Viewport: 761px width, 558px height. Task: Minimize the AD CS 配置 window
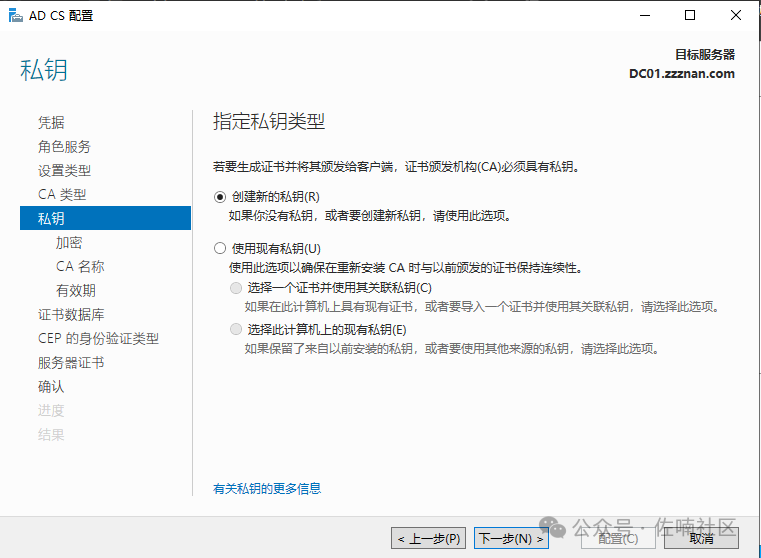645,16
